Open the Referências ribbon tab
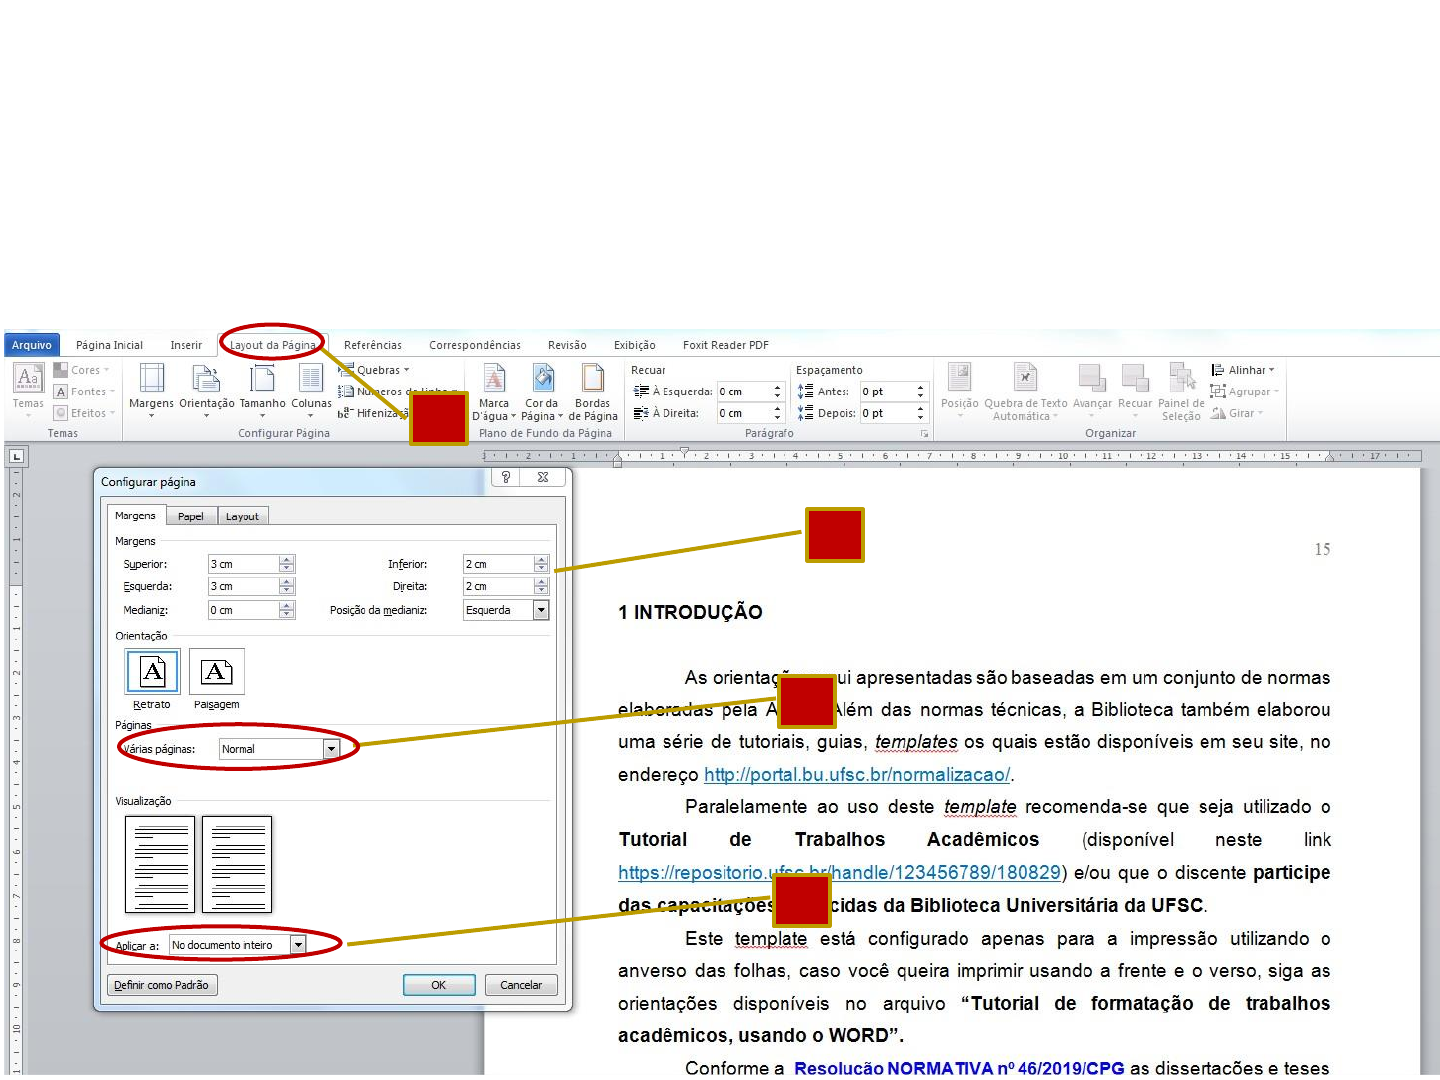 372,345
